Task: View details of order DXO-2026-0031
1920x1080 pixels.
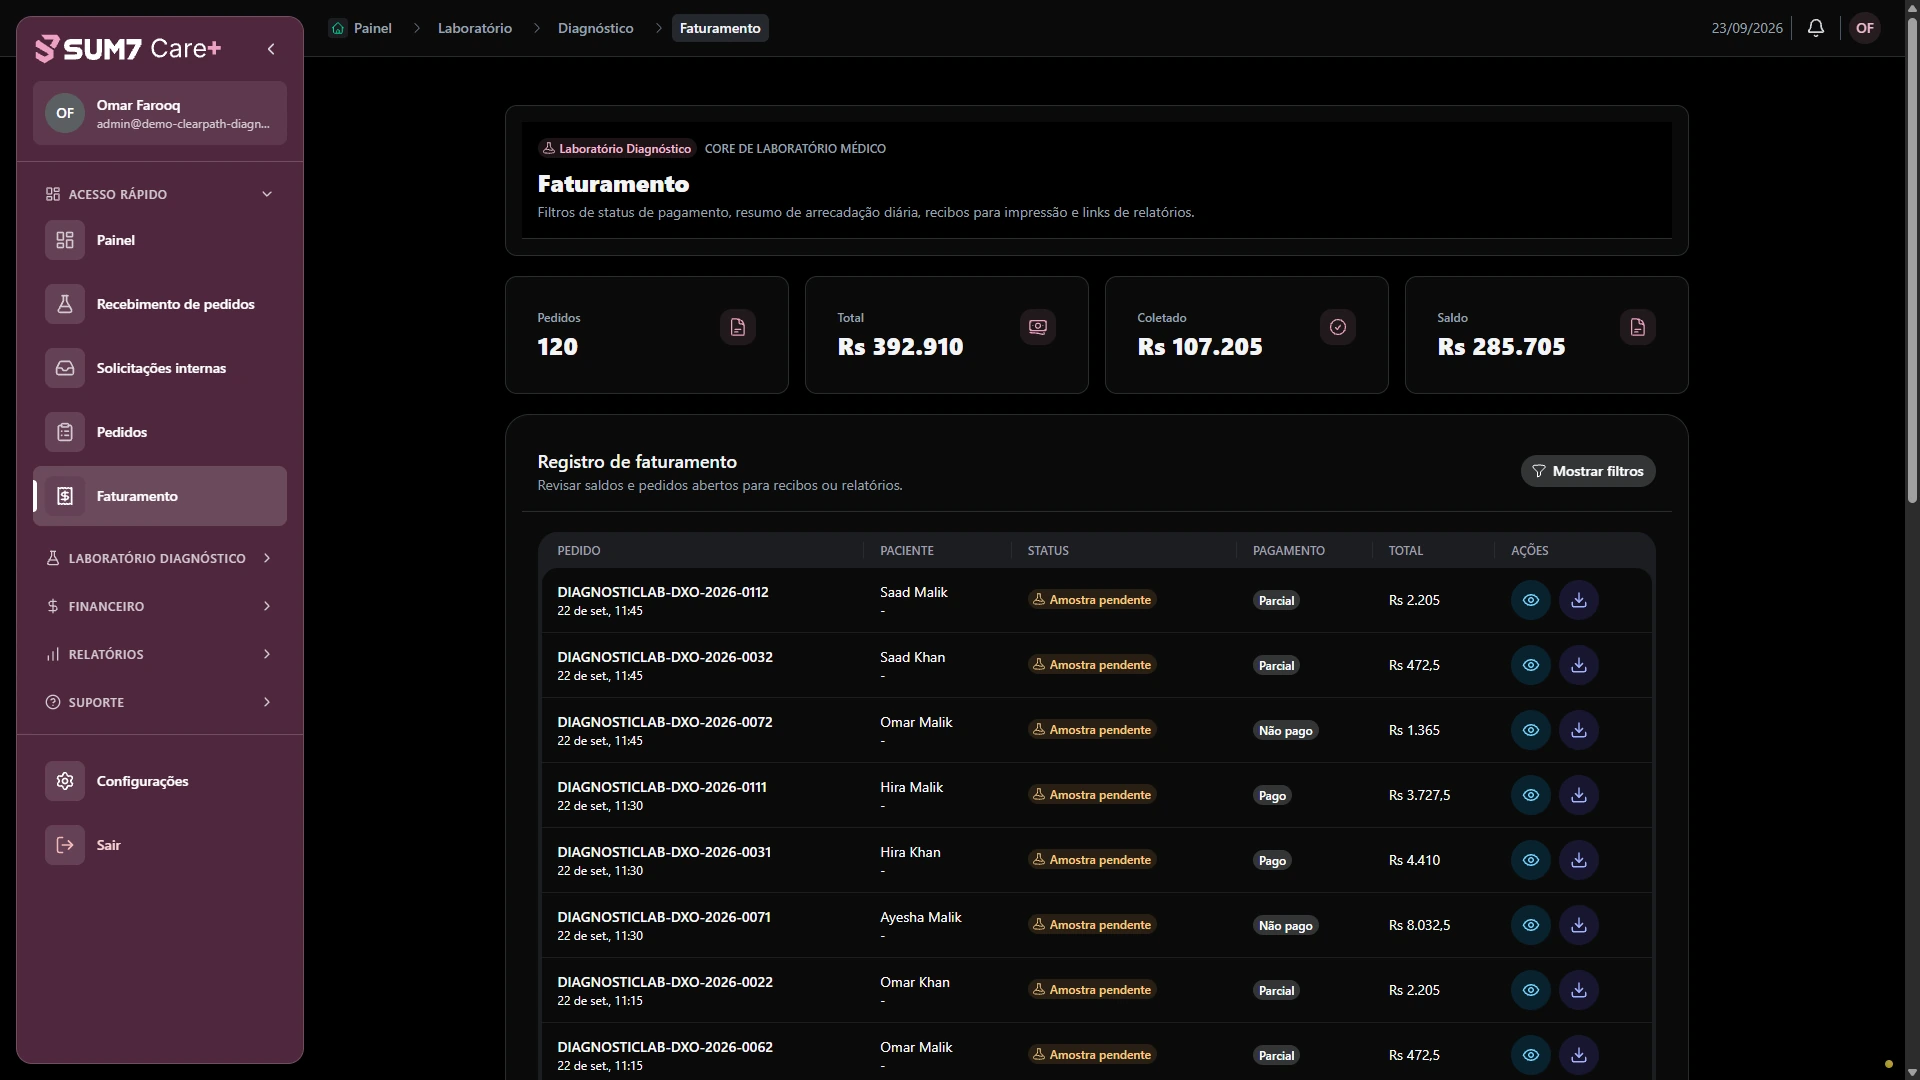Action: (x=1531, y=860)
